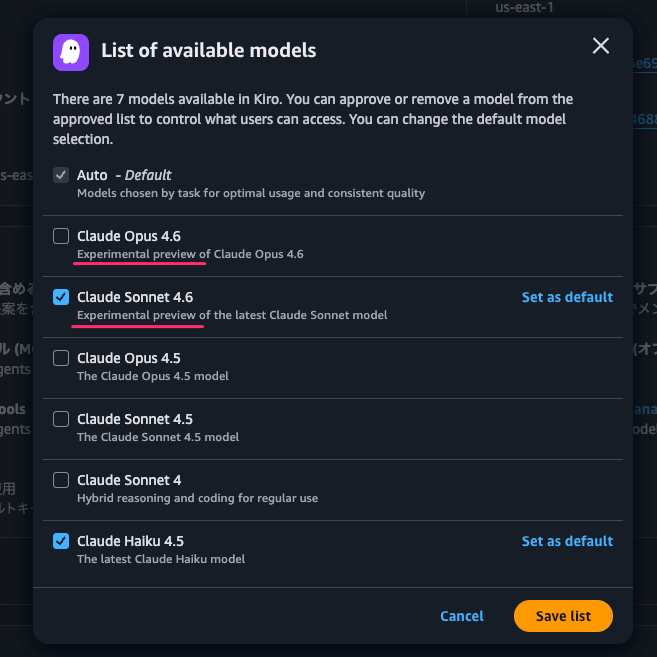The height and width of the screenshot is (657, 657).
Task: Click the Kiro ghost logo icon
Action: (71, 49)
